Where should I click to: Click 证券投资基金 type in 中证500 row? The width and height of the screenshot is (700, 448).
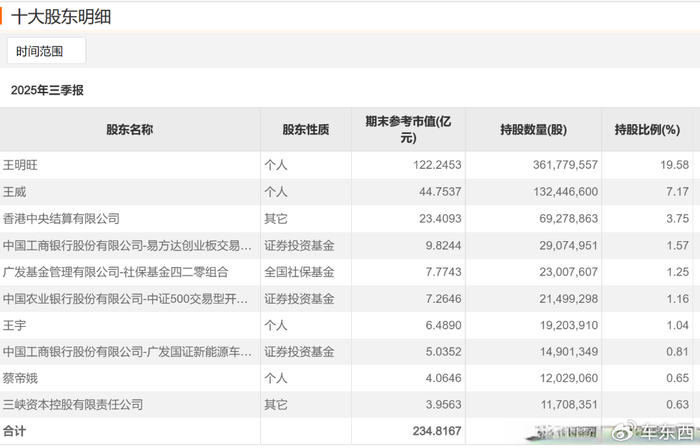point(299,299)
